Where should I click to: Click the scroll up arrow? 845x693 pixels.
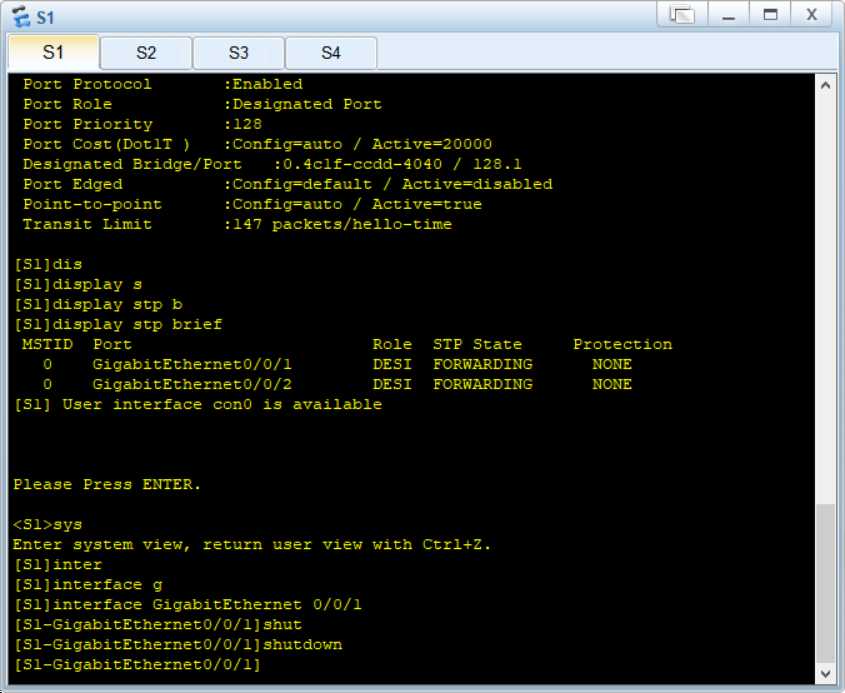825,85
